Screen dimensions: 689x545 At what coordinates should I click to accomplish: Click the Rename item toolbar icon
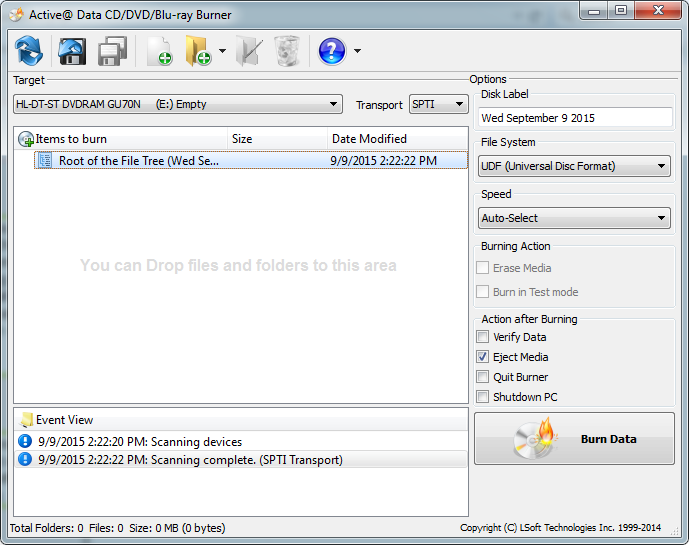coord(249,51)
